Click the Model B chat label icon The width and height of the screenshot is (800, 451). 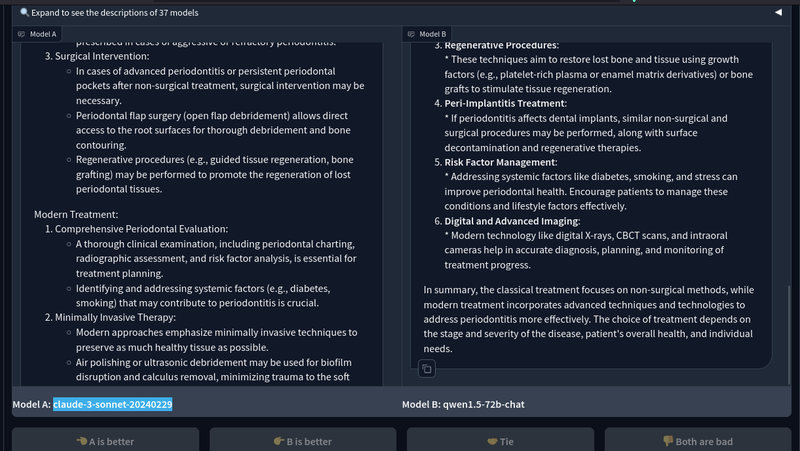[x=412, y=34]
